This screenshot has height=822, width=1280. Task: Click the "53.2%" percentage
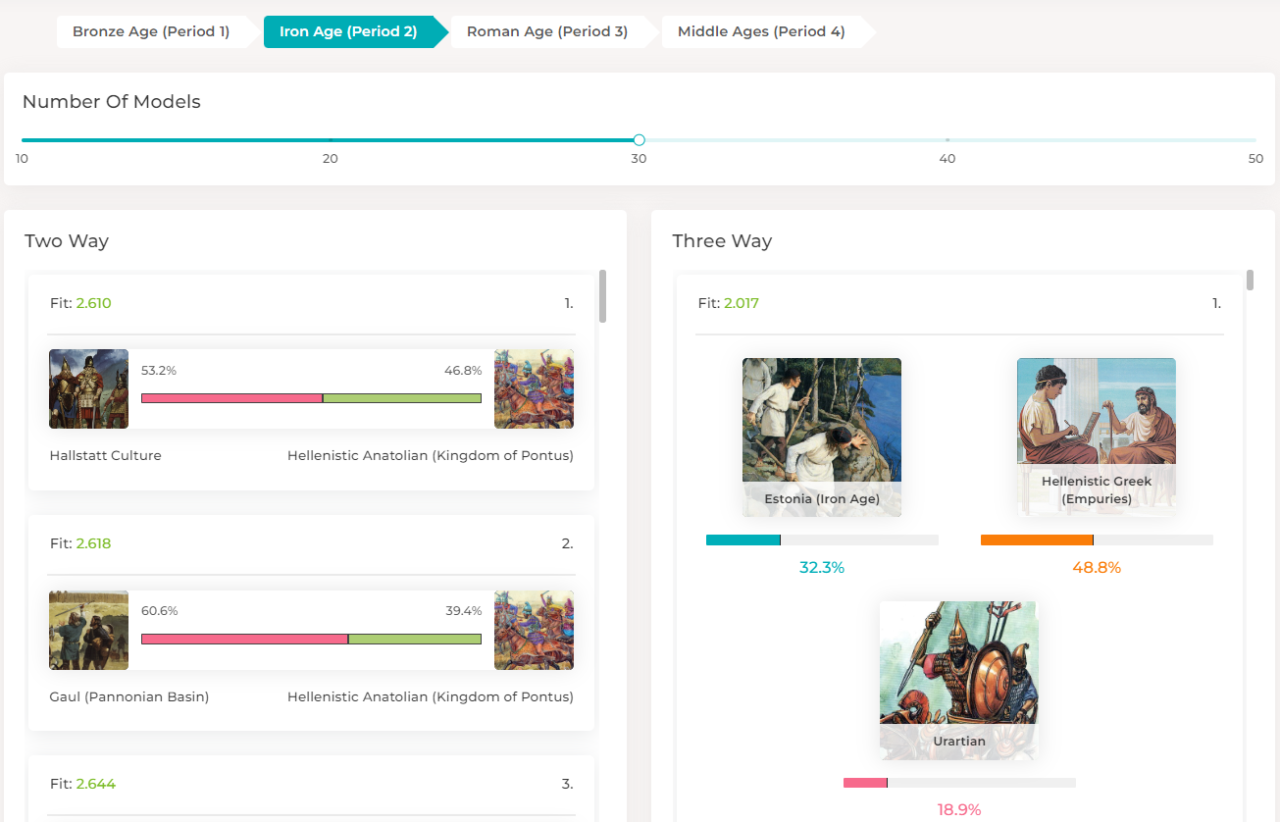pyautogui.click(x=159, y=371)
